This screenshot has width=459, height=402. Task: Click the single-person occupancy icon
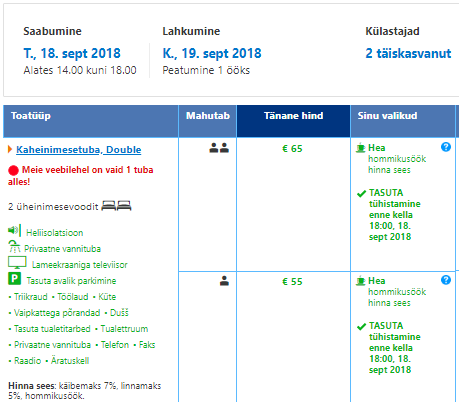224,281
